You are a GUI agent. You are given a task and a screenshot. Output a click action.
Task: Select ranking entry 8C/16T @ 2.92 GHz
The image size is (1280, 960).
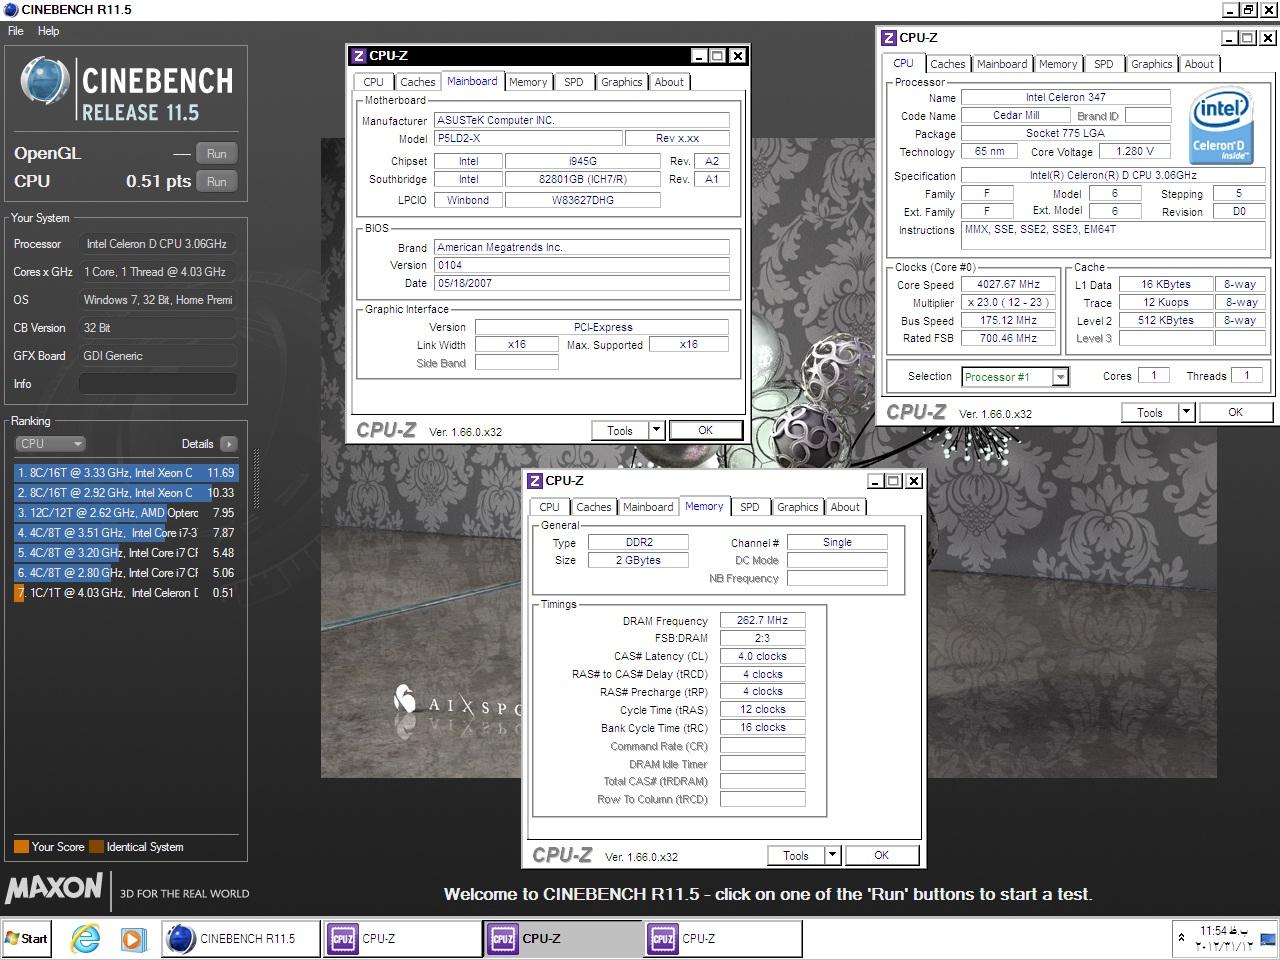pos(126,493)
